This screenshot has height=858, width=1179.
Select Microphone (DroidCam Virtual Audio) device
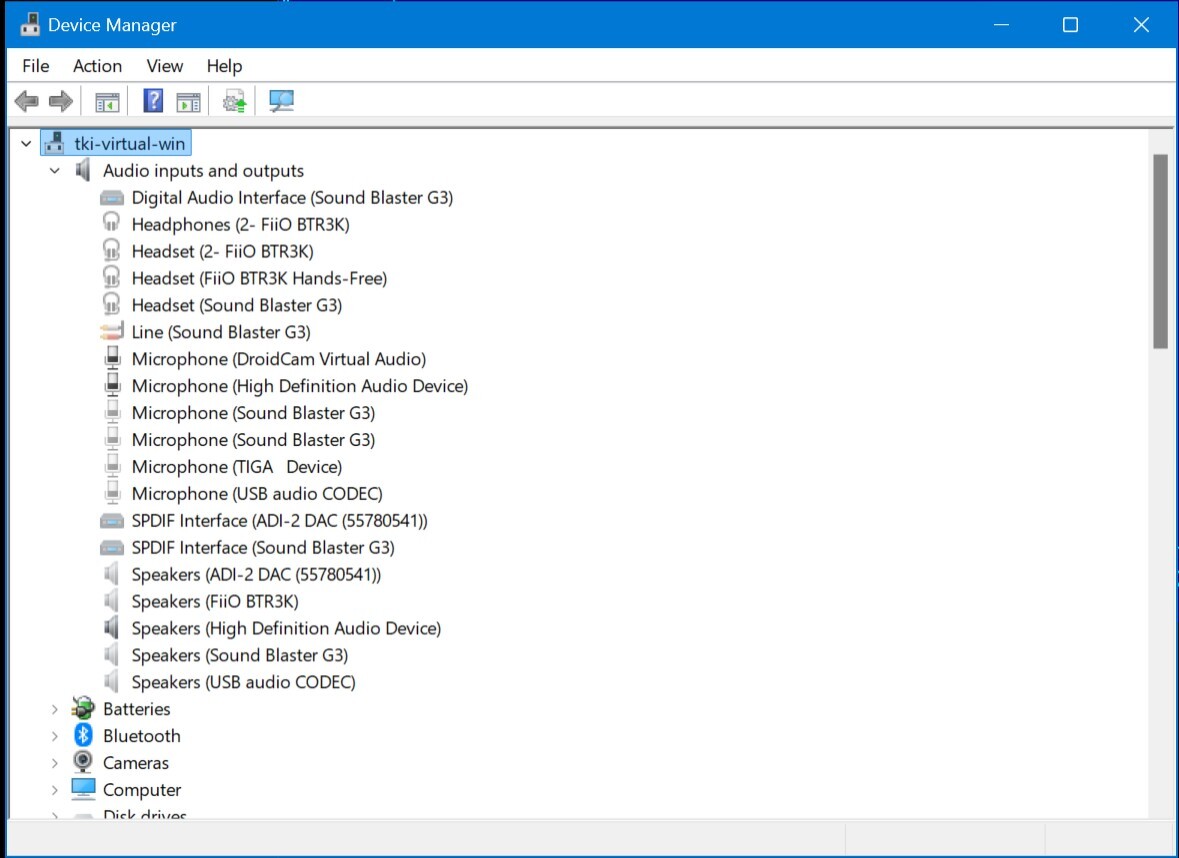tap(279, 359)
